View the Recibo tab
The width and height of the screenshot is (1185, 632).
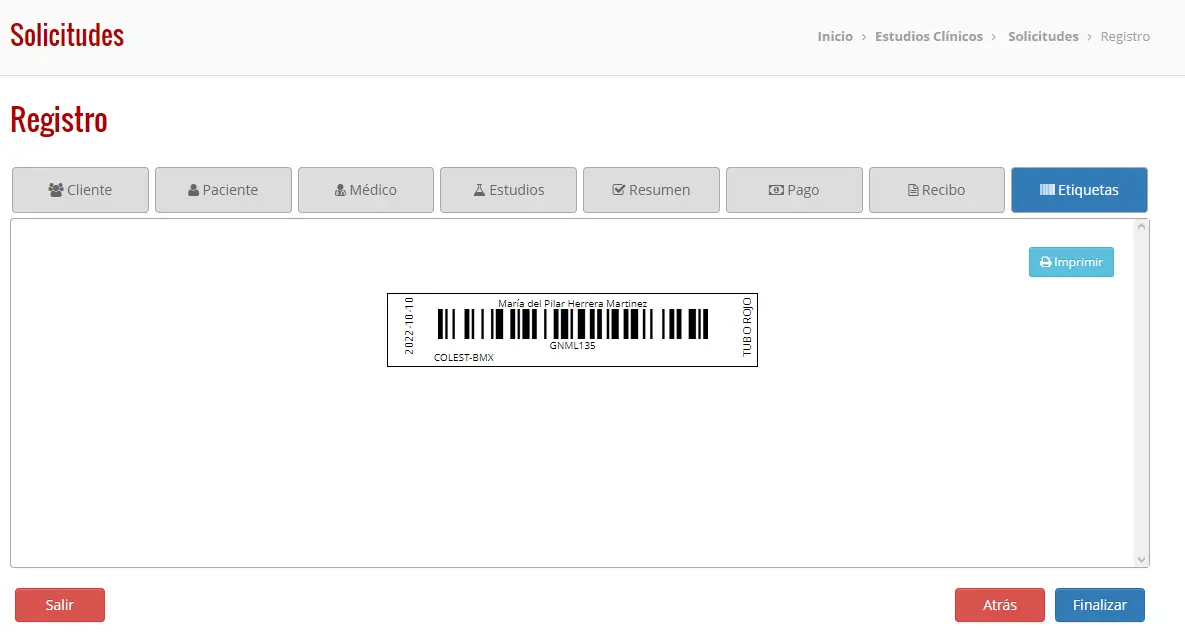937,190
